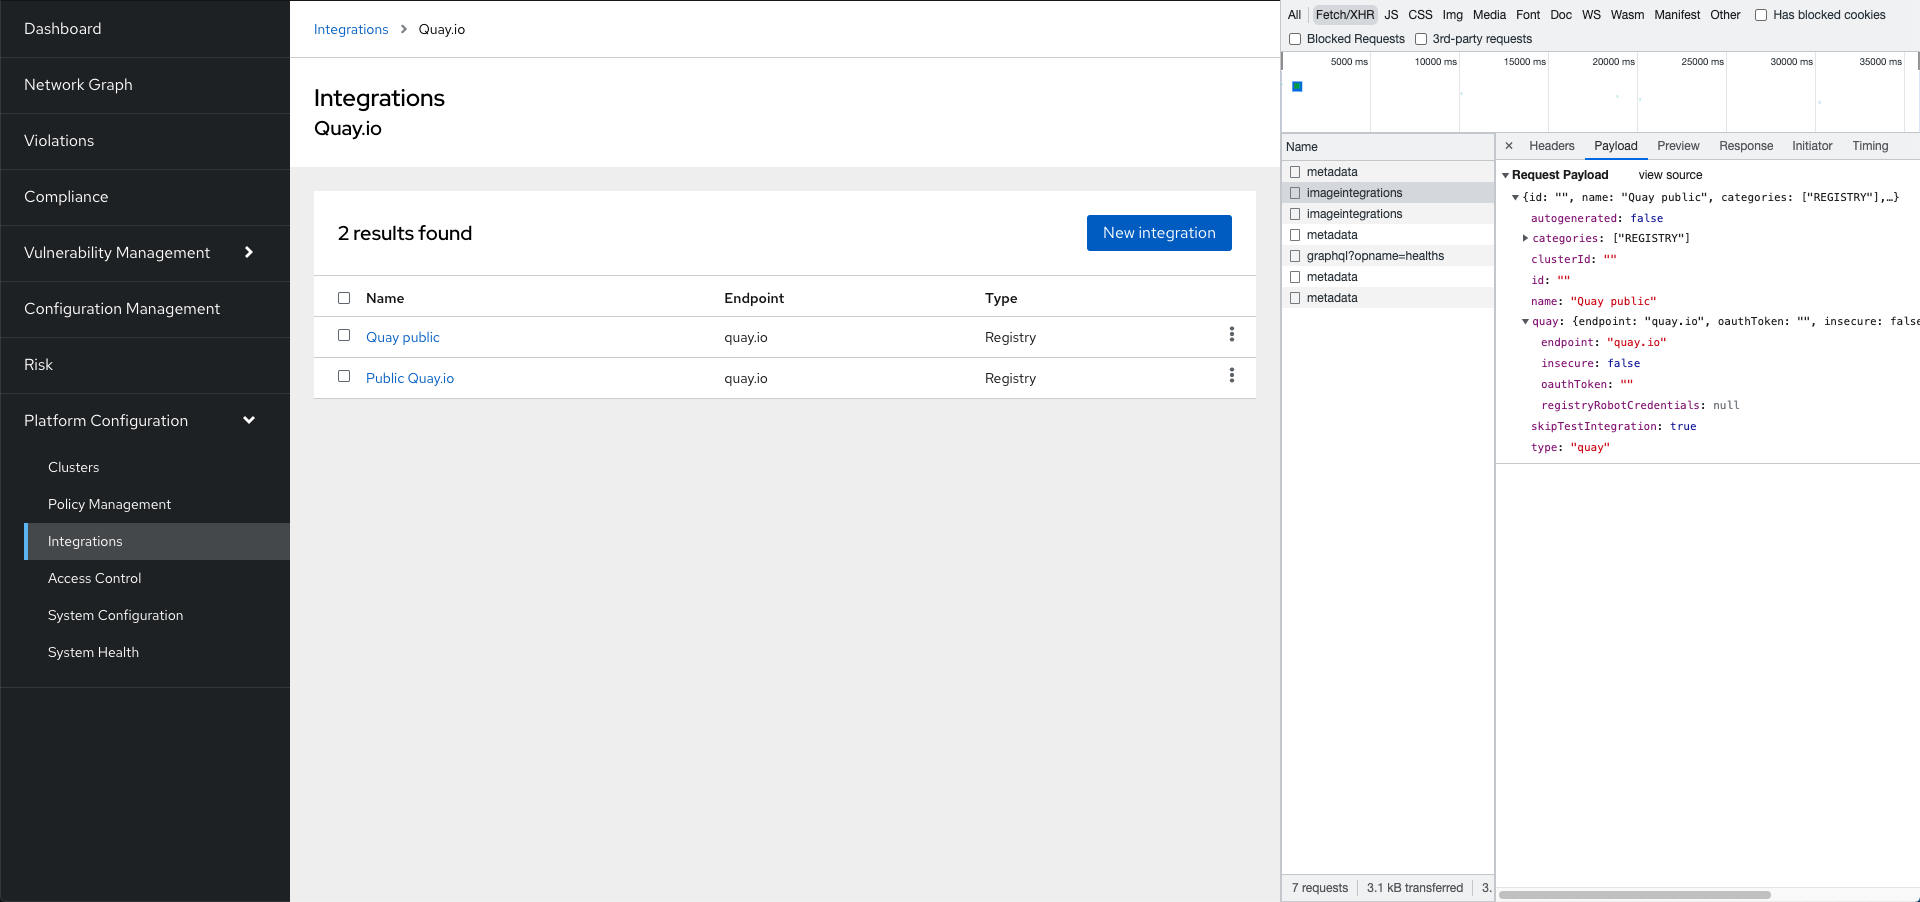Screen dimensions: 1920x902
Task: Click view source for request payload
Action: pos(1670,175)
